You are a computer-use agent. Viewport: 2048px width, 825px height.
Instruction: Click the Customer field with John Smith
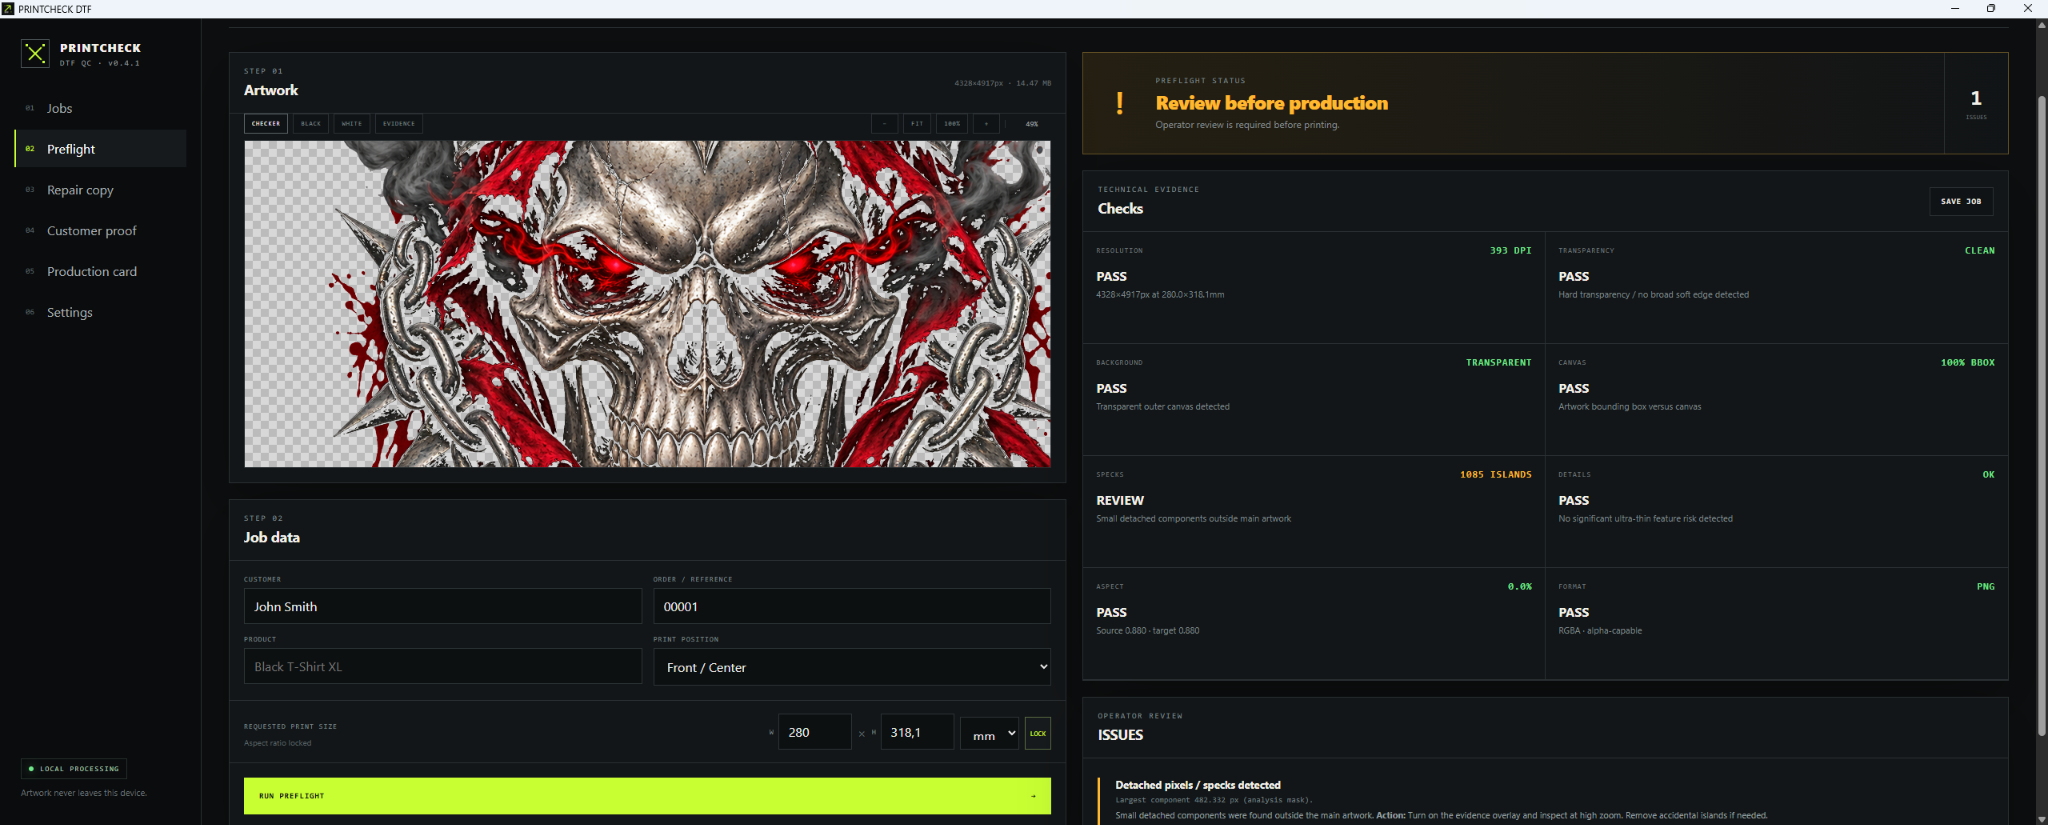pyautogui.click(x=443, y=606)
